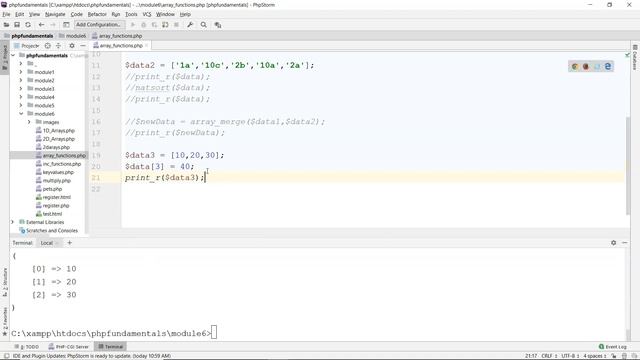Hide the Terminal panel with minus icon
This screenshot has width=640, height=360.
[624, 242]
